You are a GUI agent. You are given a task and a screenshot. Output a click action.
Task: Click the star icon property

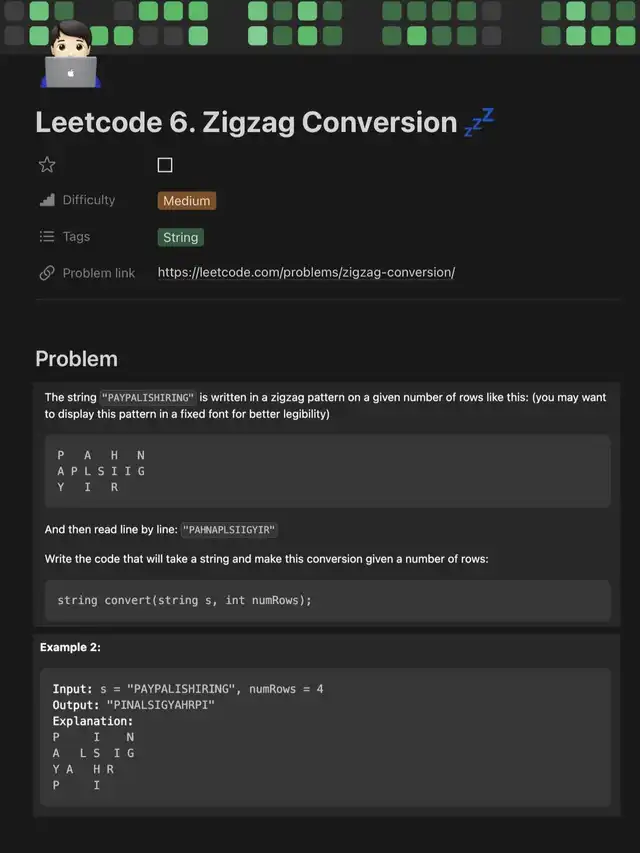click(47, 164)
